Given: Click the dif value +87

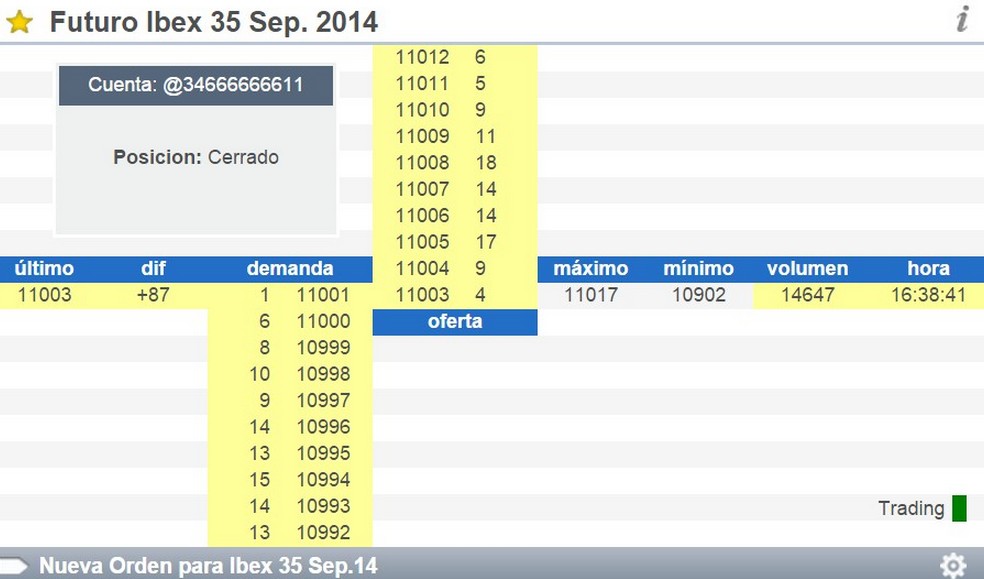Looking at the screenshot, I should pyautogui.click(x=153, y=295).
